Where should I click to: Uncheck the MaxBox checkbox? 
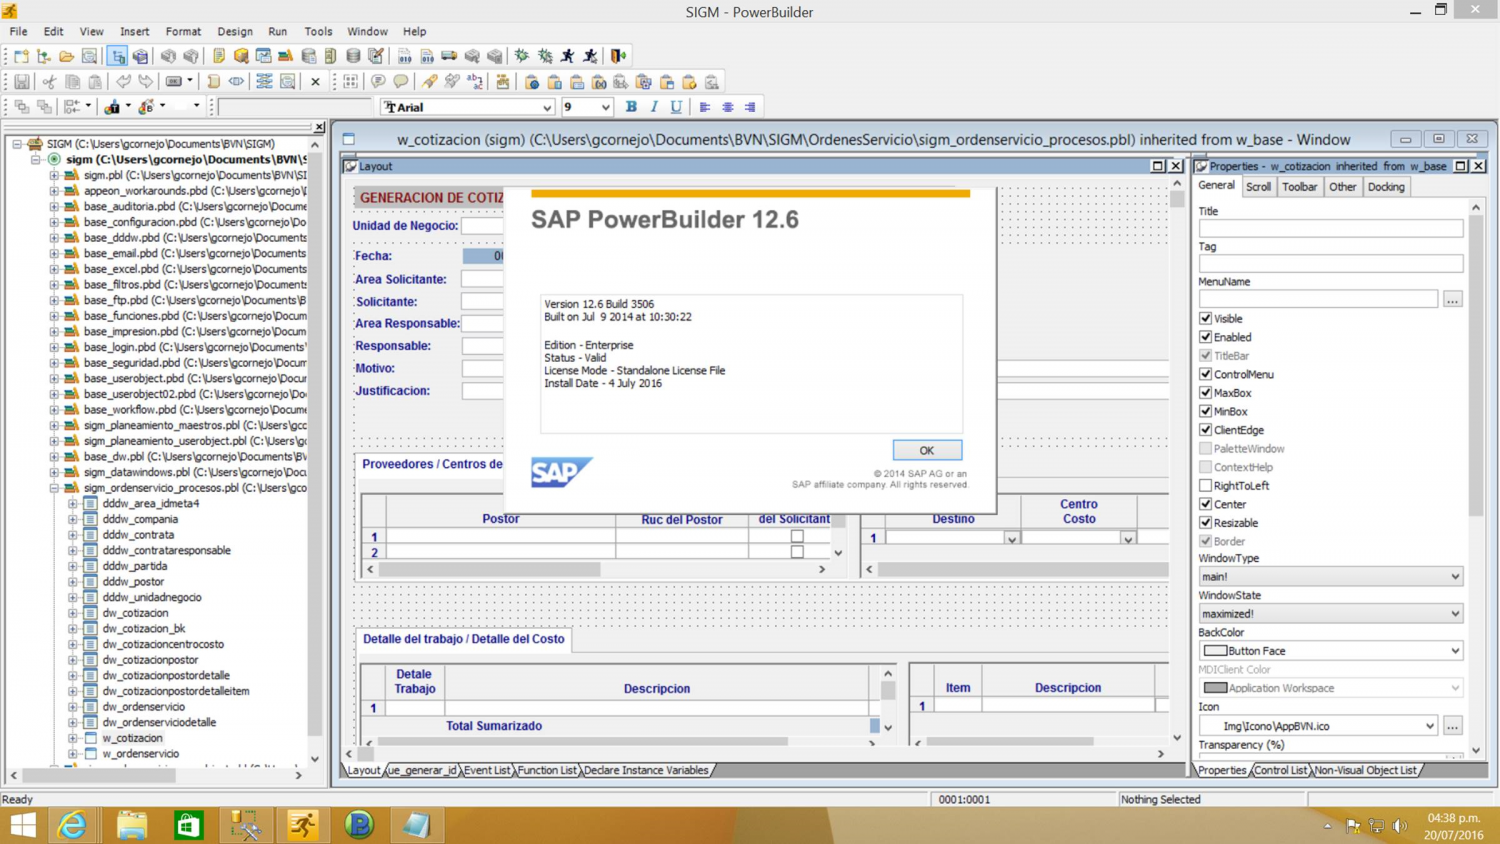pos(1205,393)
